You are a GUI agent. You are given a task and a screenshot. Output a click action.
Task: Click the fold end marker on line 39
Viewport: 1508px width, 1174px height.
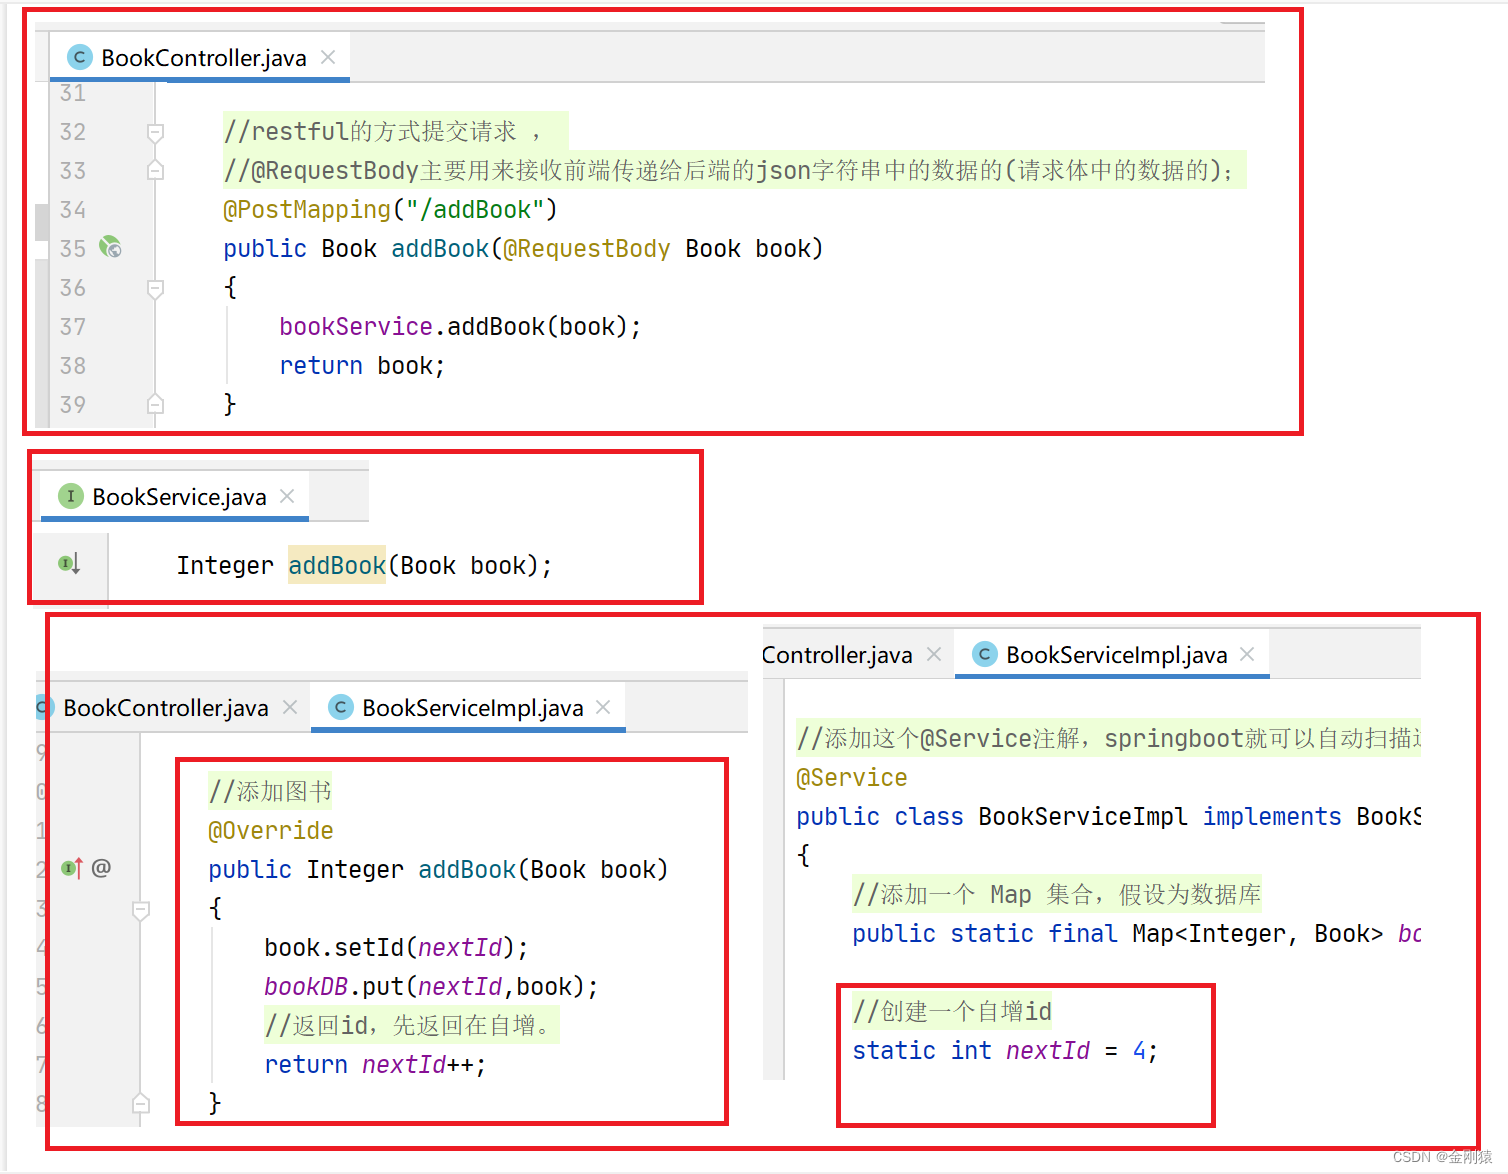click(155, 404)
